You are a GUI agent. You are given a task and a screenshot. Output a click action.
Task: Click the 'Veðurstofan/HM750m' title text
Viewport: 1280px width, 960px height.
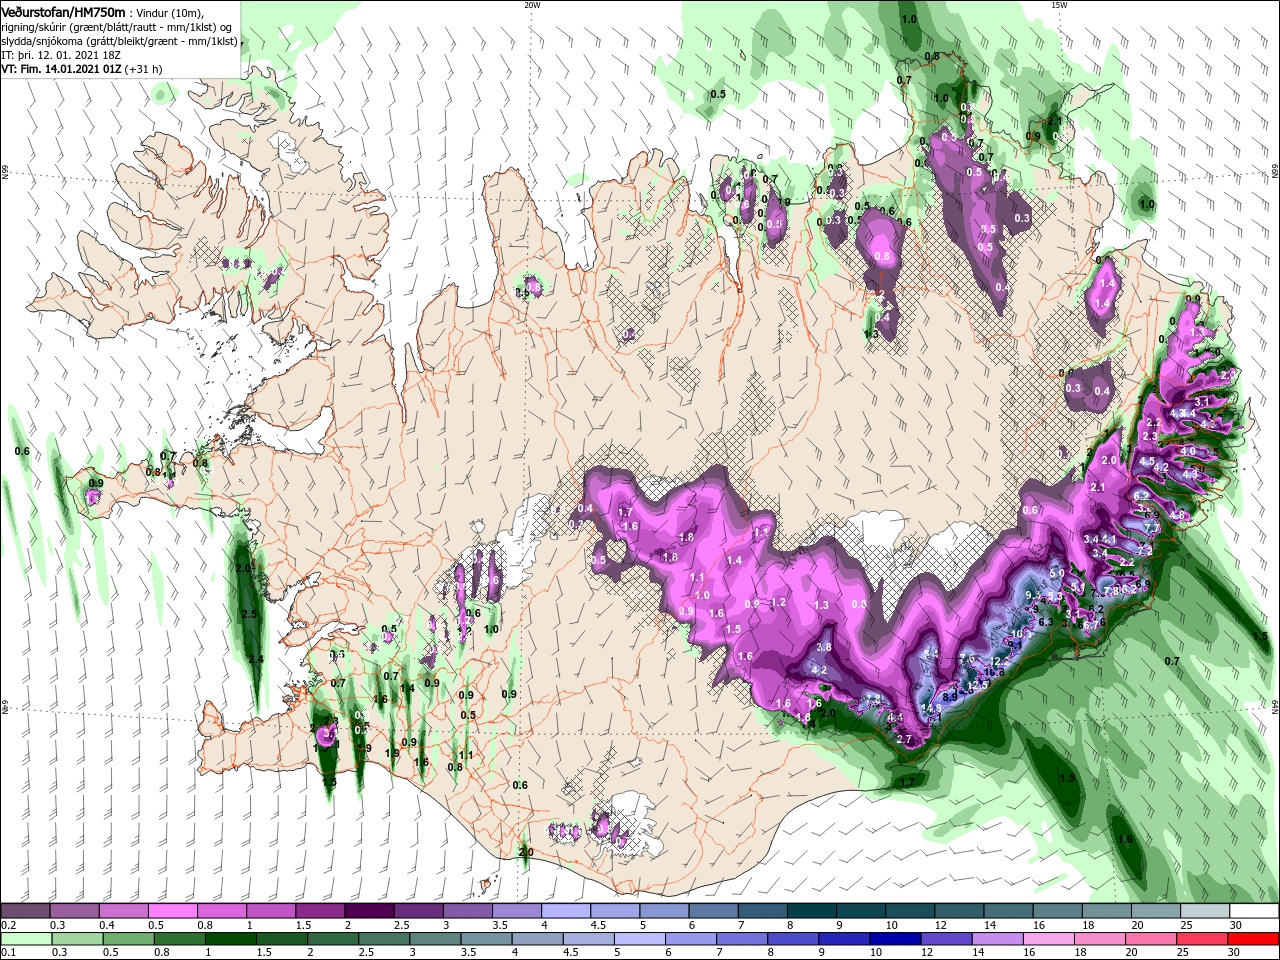point(63,11)
